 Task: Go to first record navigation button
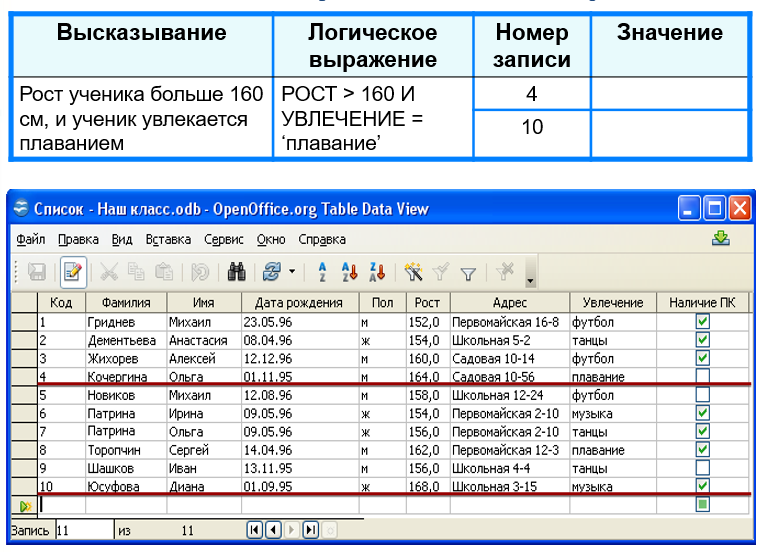coord(254,530)
